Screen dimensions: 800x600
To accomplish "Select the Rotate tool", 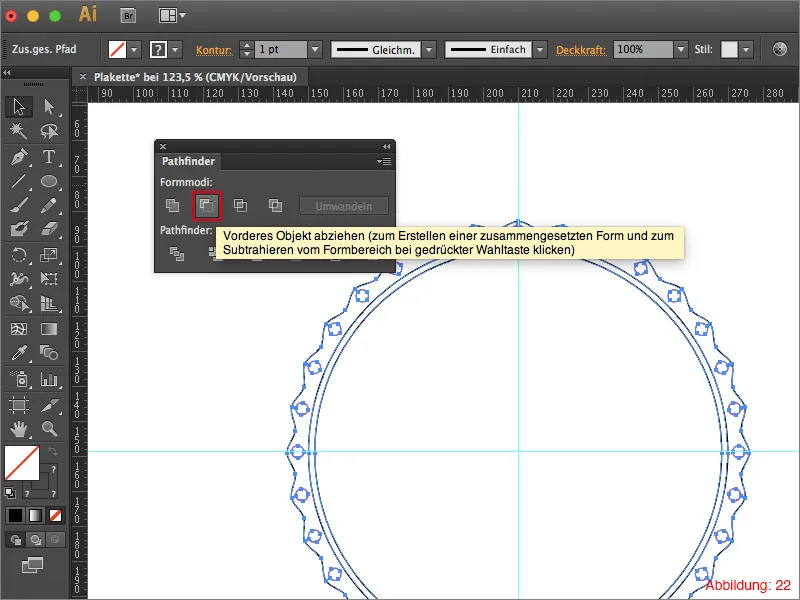I will click(19, 255).
